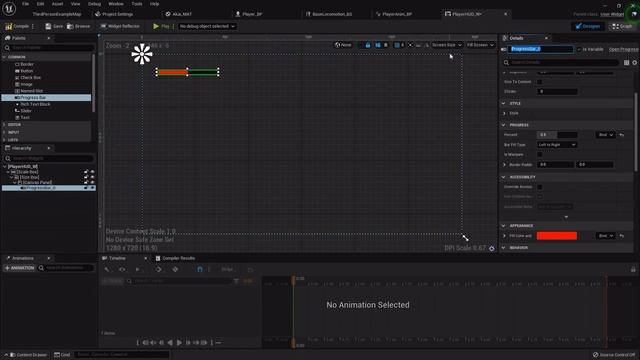The image size is (640, 360).
Task: Switch to Graph mode
Action: (622, 26)
